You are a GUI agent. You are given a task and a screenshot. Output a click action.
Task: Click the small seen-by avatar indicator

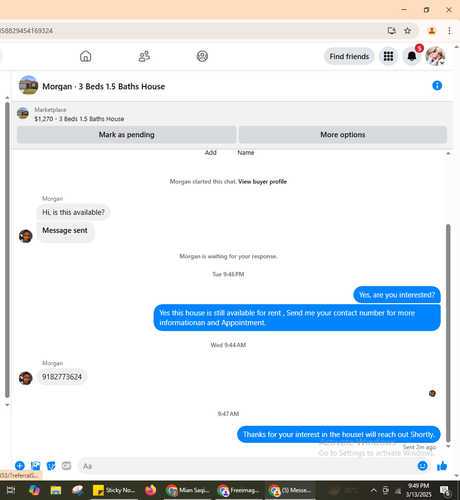[432, 393]
